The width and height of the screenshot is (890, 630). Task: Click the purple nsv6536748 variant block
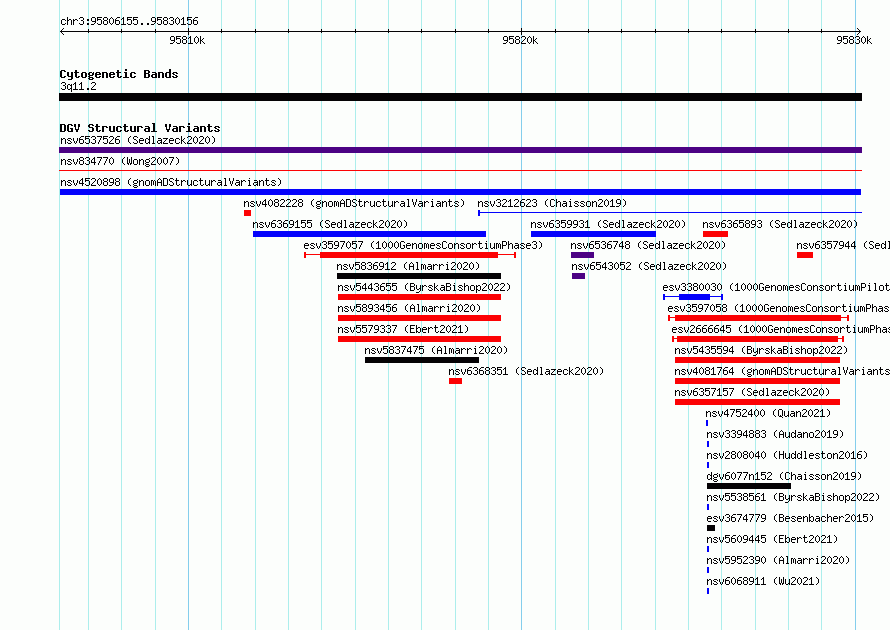[582, 255]
